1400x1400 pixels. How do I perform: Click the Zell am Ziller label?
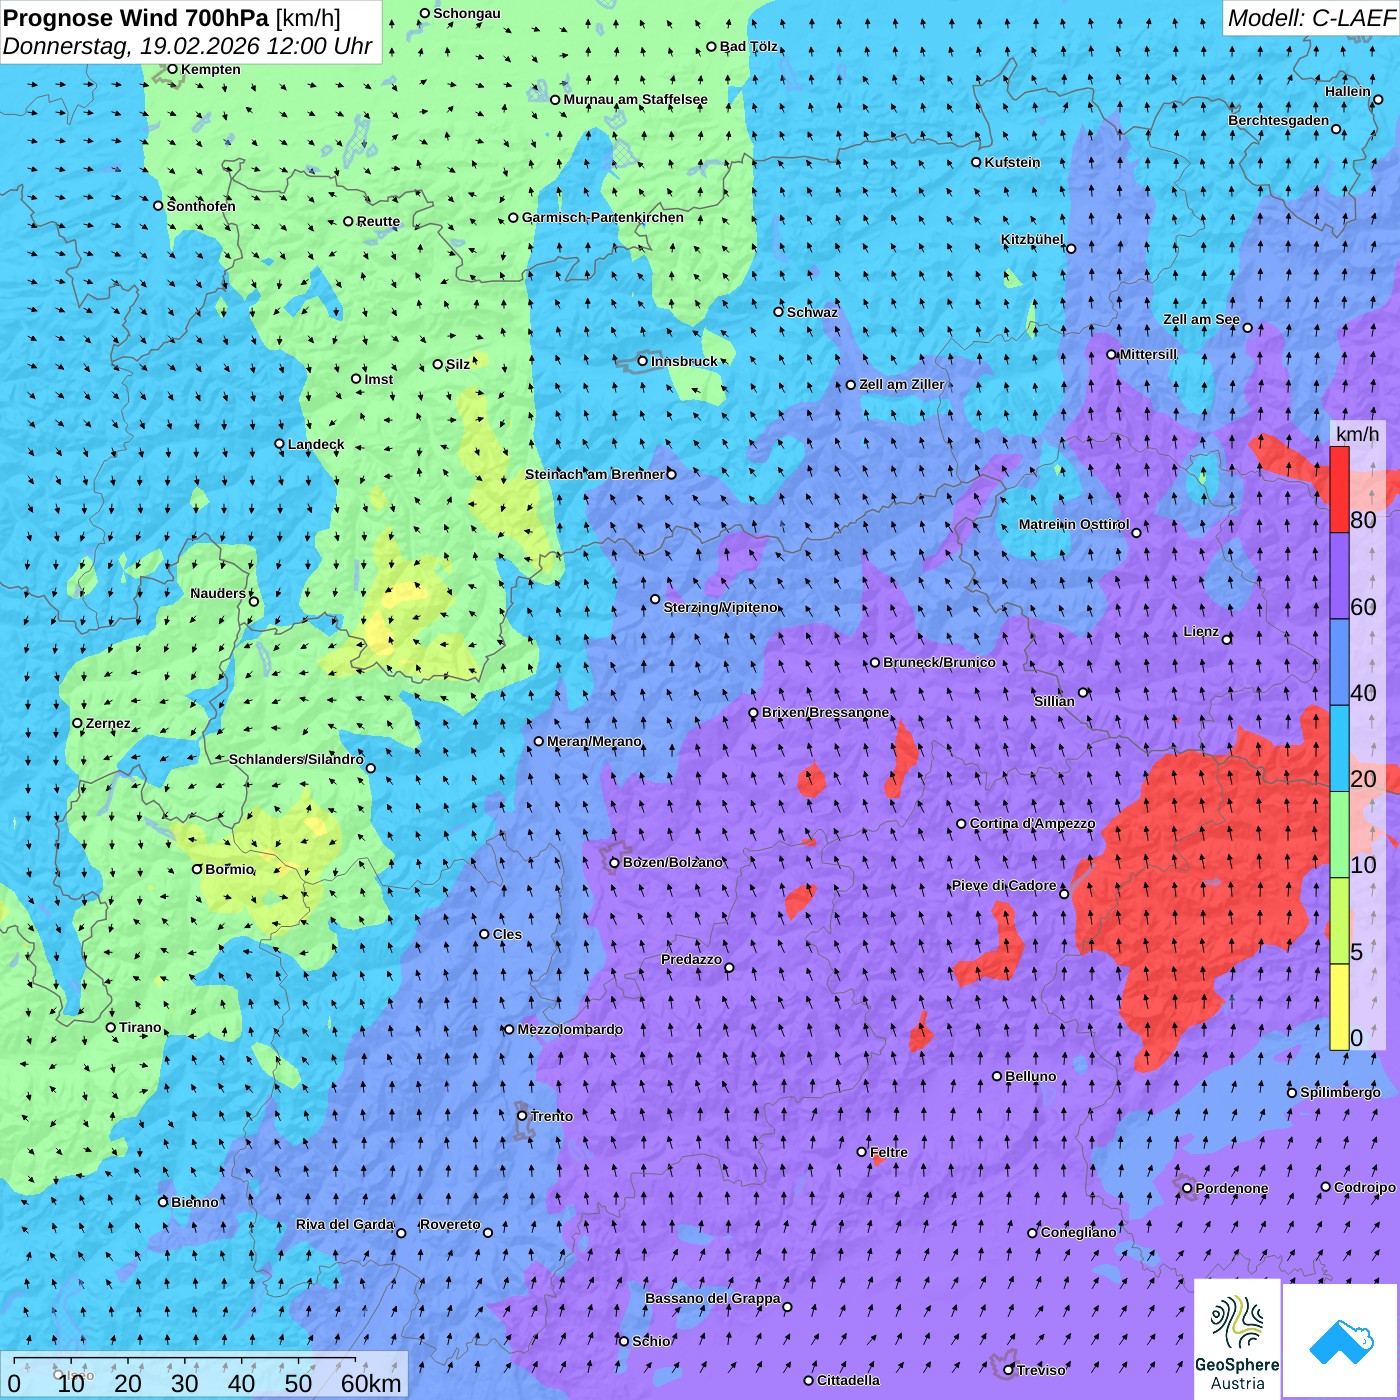pos(902,384)
